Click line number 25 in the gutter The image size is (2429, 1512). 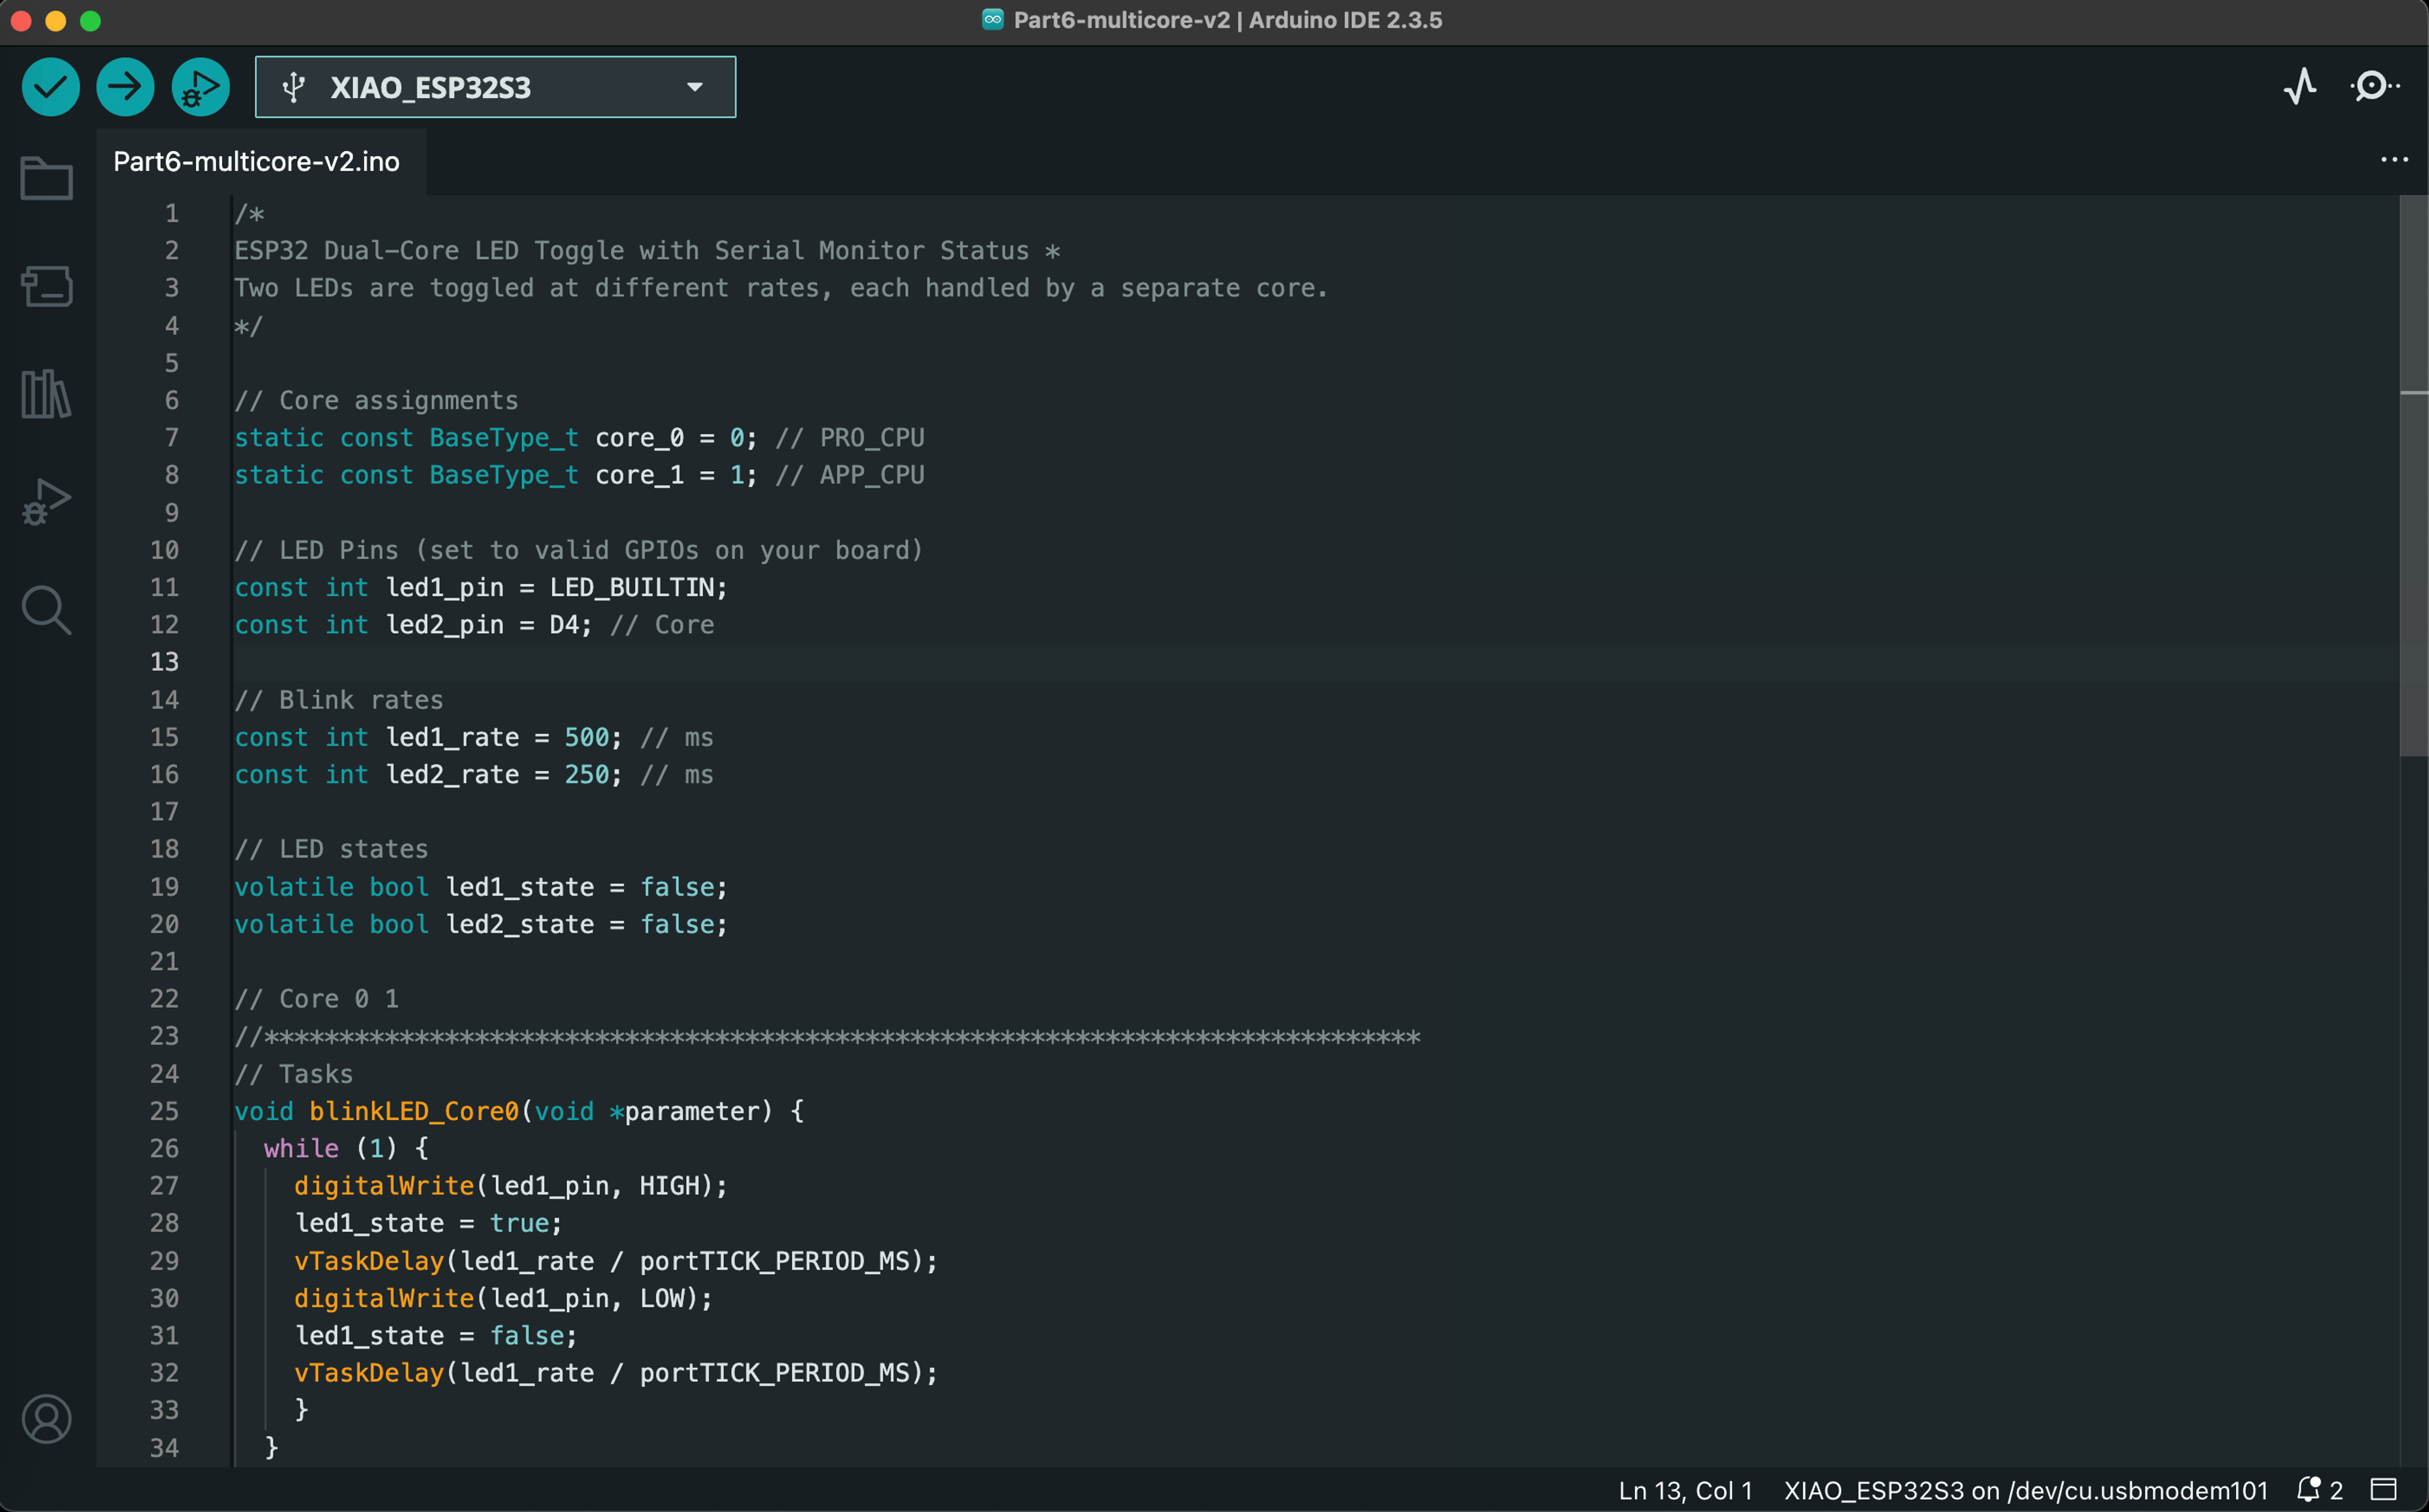pos(164,1111)
